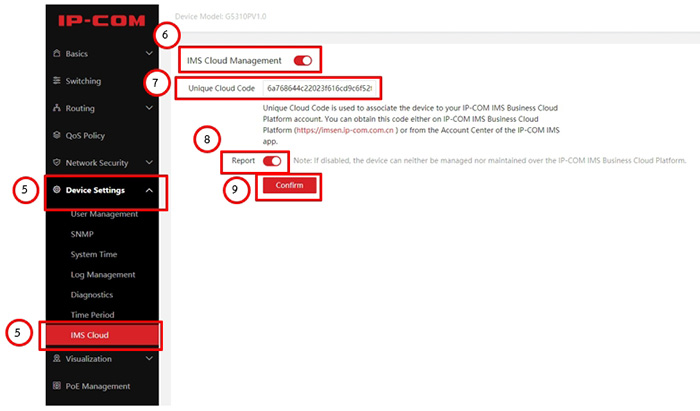Expand the Basics chevron
The height and width of the screenshot is (411, 700).
149,54
